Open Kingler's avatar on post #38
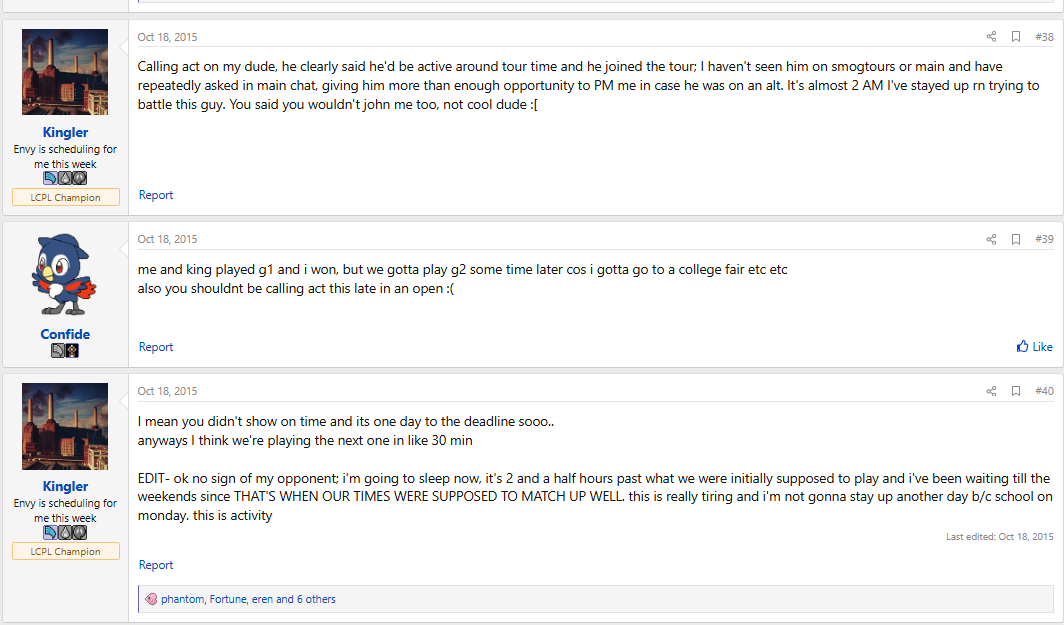The width and height of the screenshot is (1064, 625). click(65, 72)
